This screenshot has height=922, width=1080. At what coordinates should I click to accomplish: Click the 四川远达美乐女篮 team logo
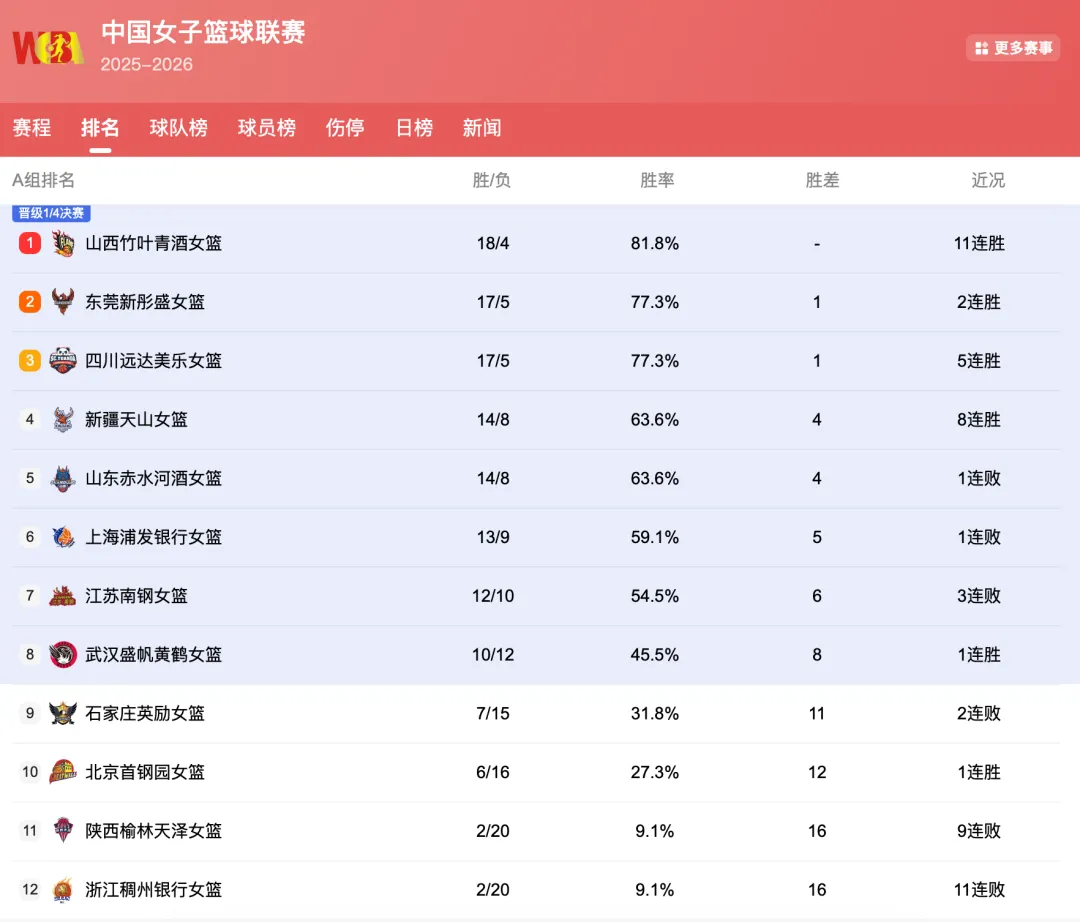pyautogui.click(x=63, y=361)
